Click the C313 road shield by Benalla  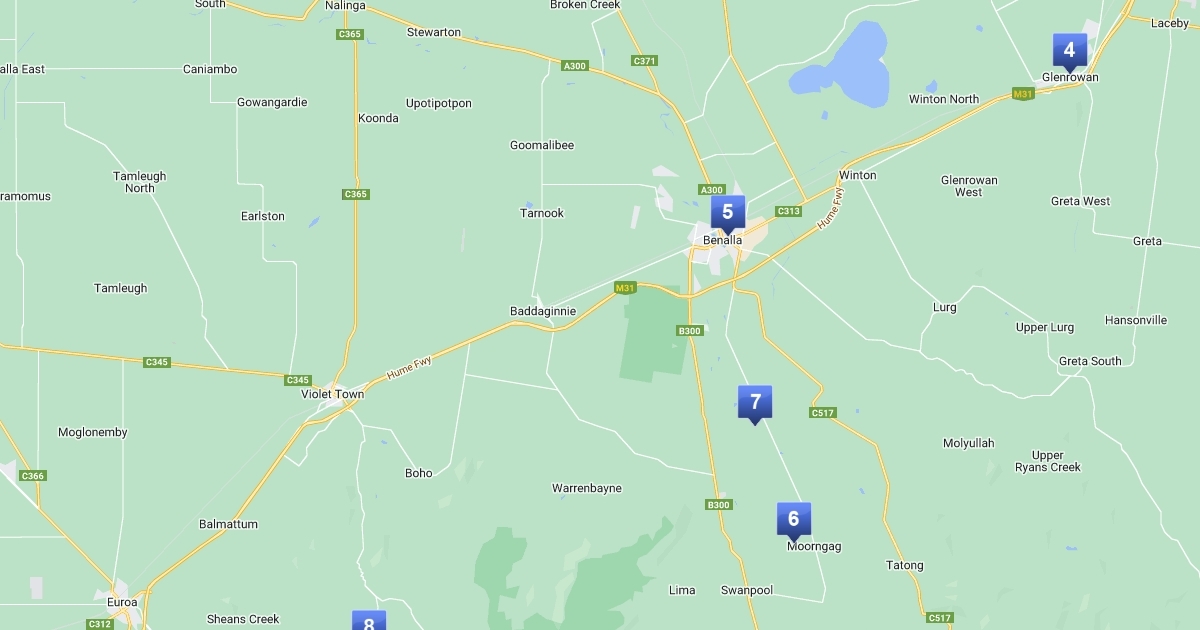789,211
